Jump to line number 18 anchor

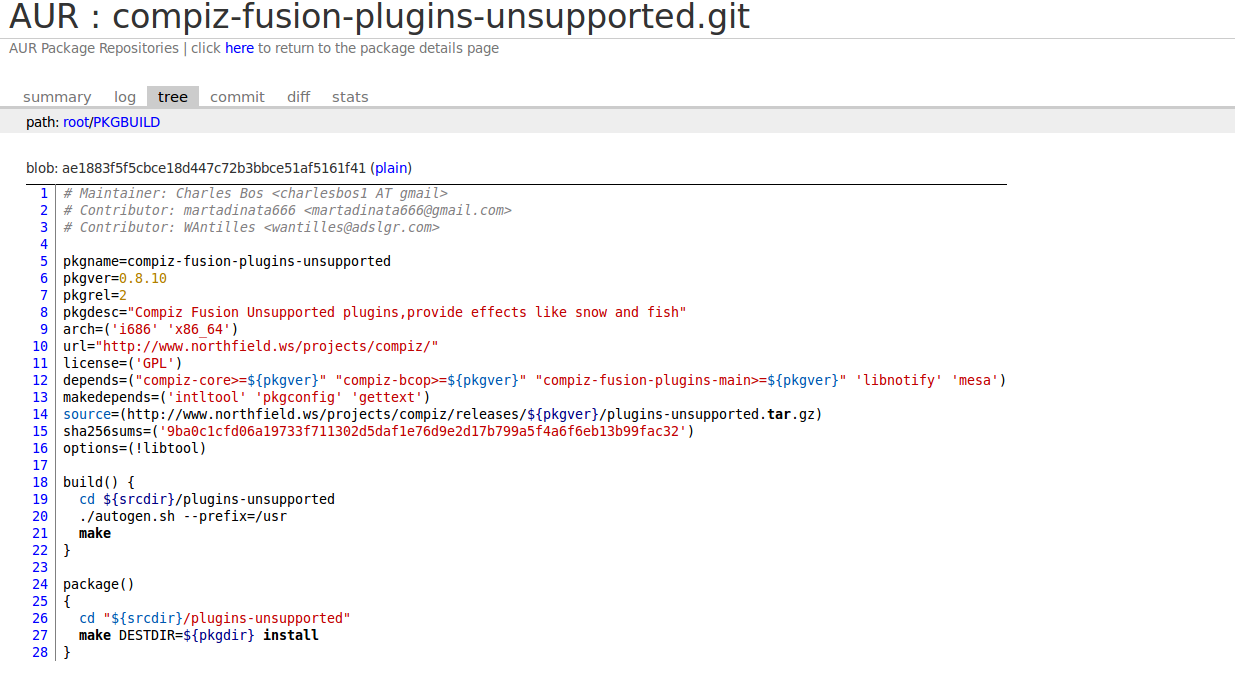click(x=40, y=482)
